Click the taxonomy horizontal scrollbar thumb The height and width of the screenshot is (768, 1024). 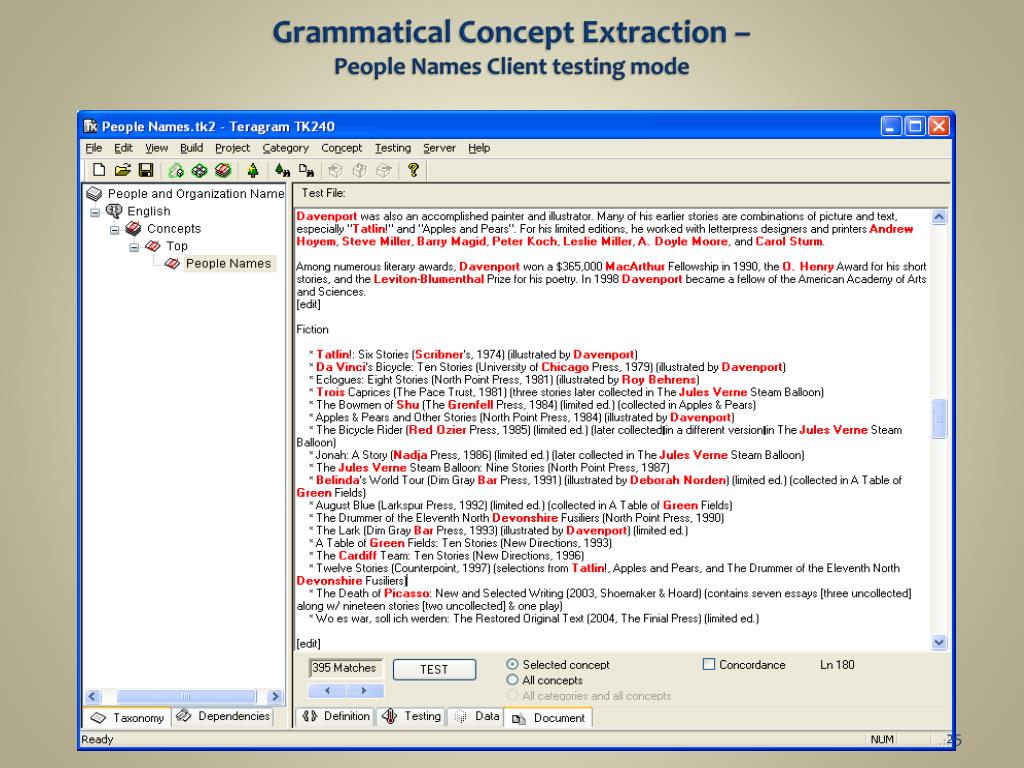pos(186,696)
